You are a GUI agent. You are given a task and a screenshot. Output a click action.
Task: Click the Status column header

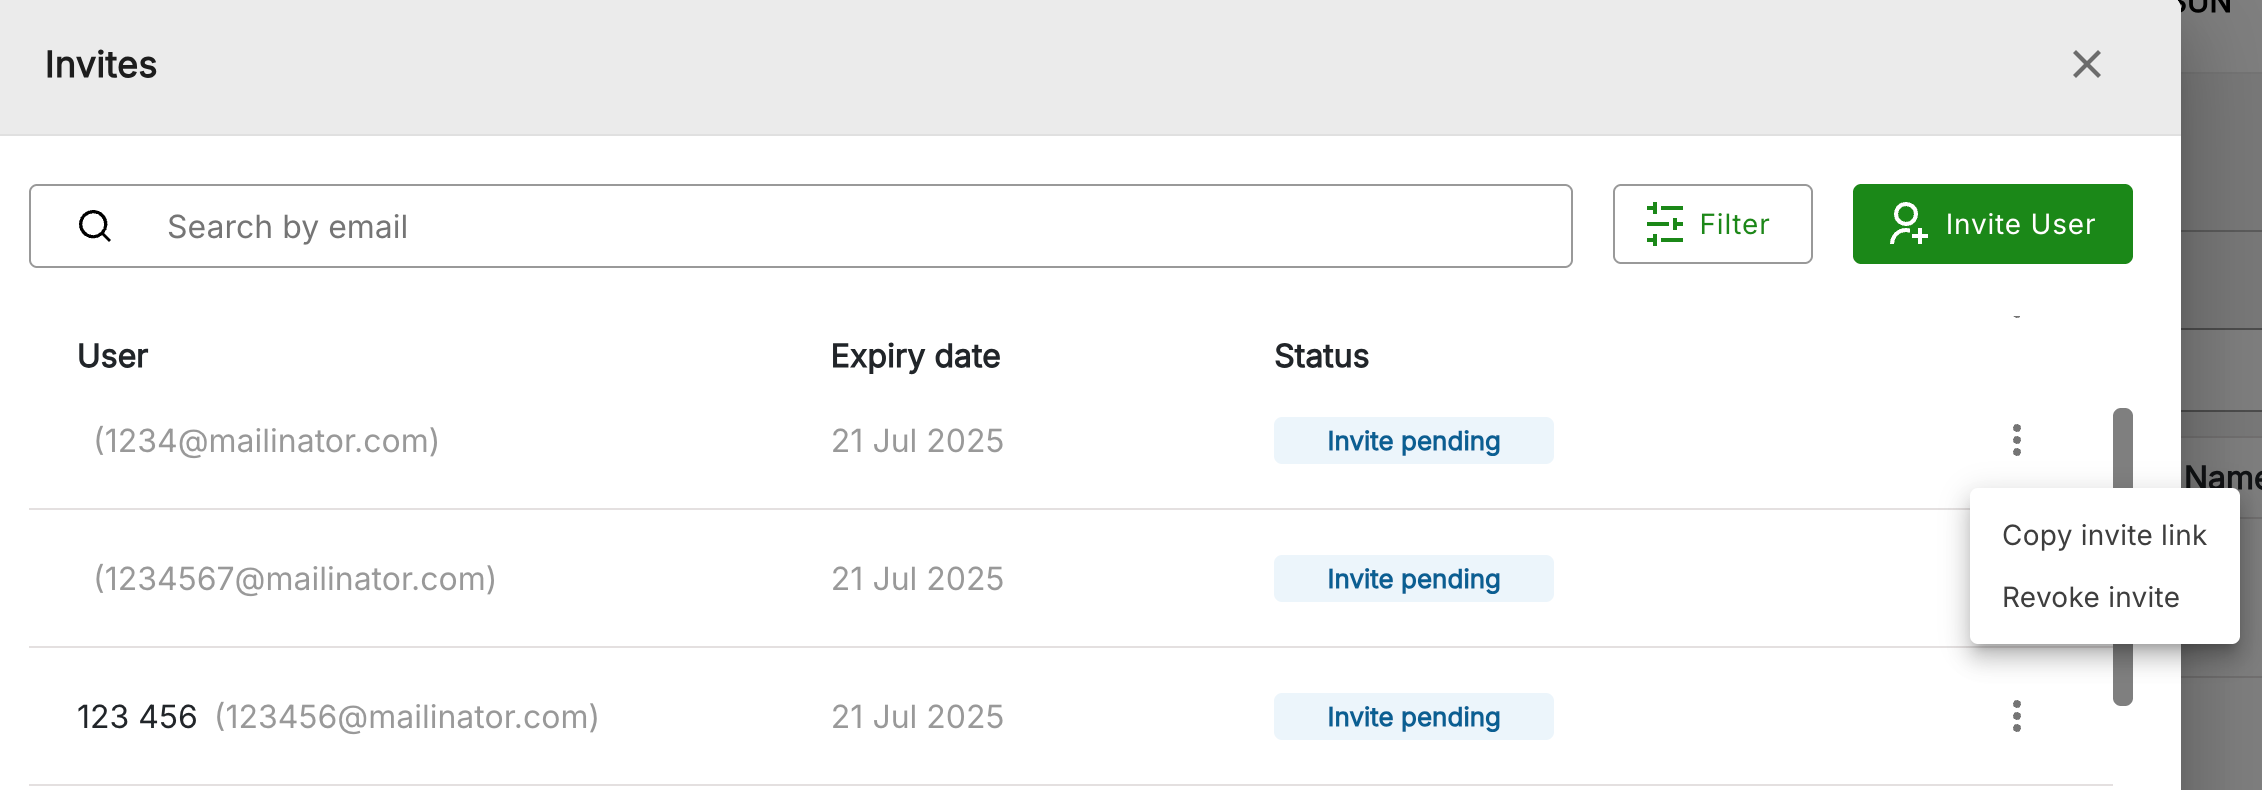(1321, 356)
